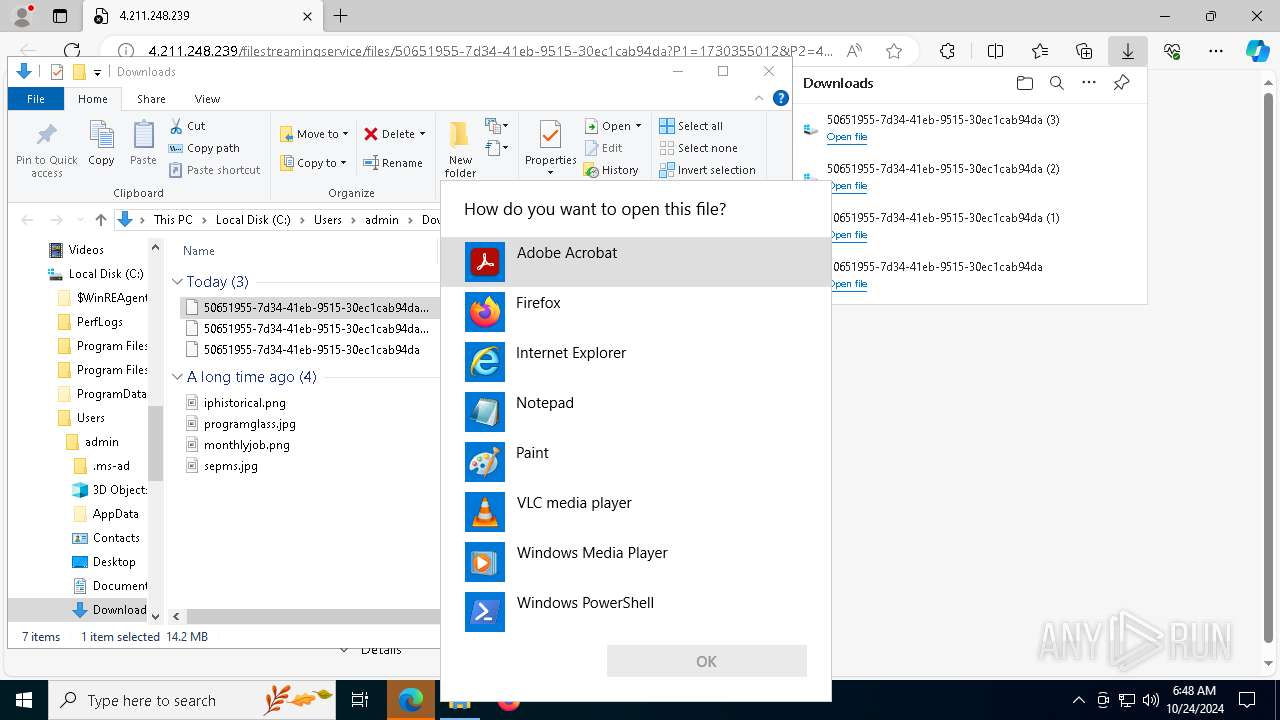
Task: Click Paste shortcut in ribbon
Action: [214, 170]
